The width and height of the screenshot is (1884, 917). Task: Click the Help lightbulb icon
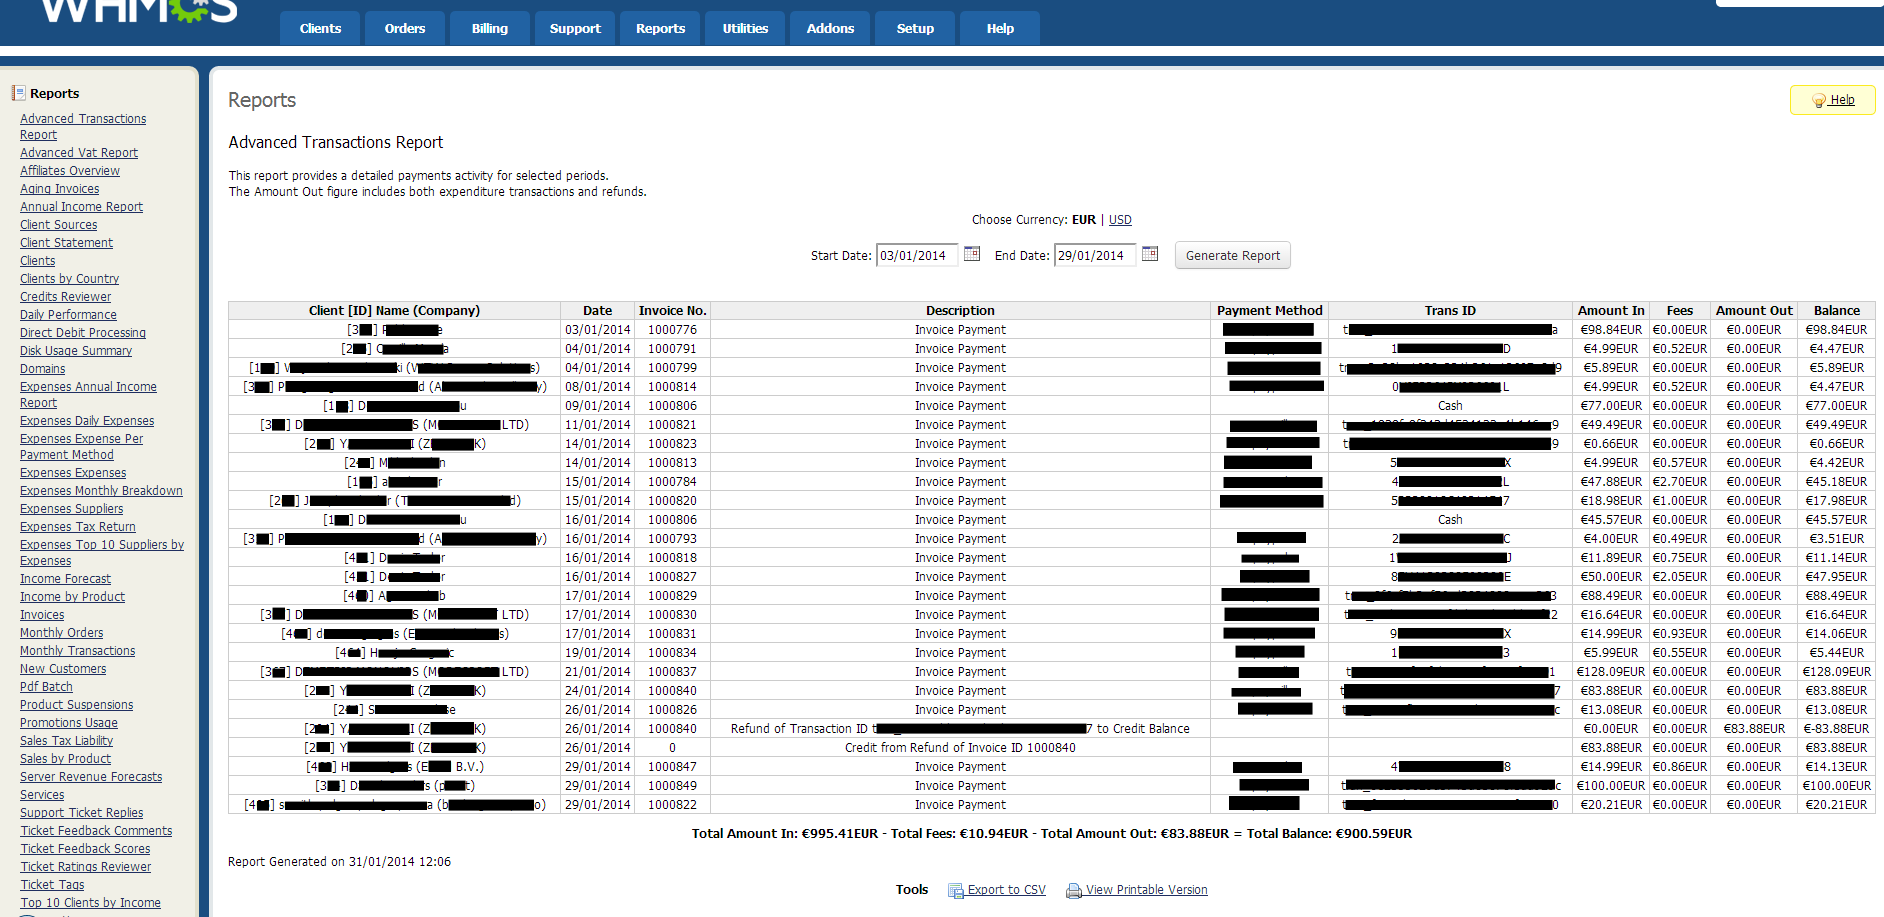point(1818,101)
